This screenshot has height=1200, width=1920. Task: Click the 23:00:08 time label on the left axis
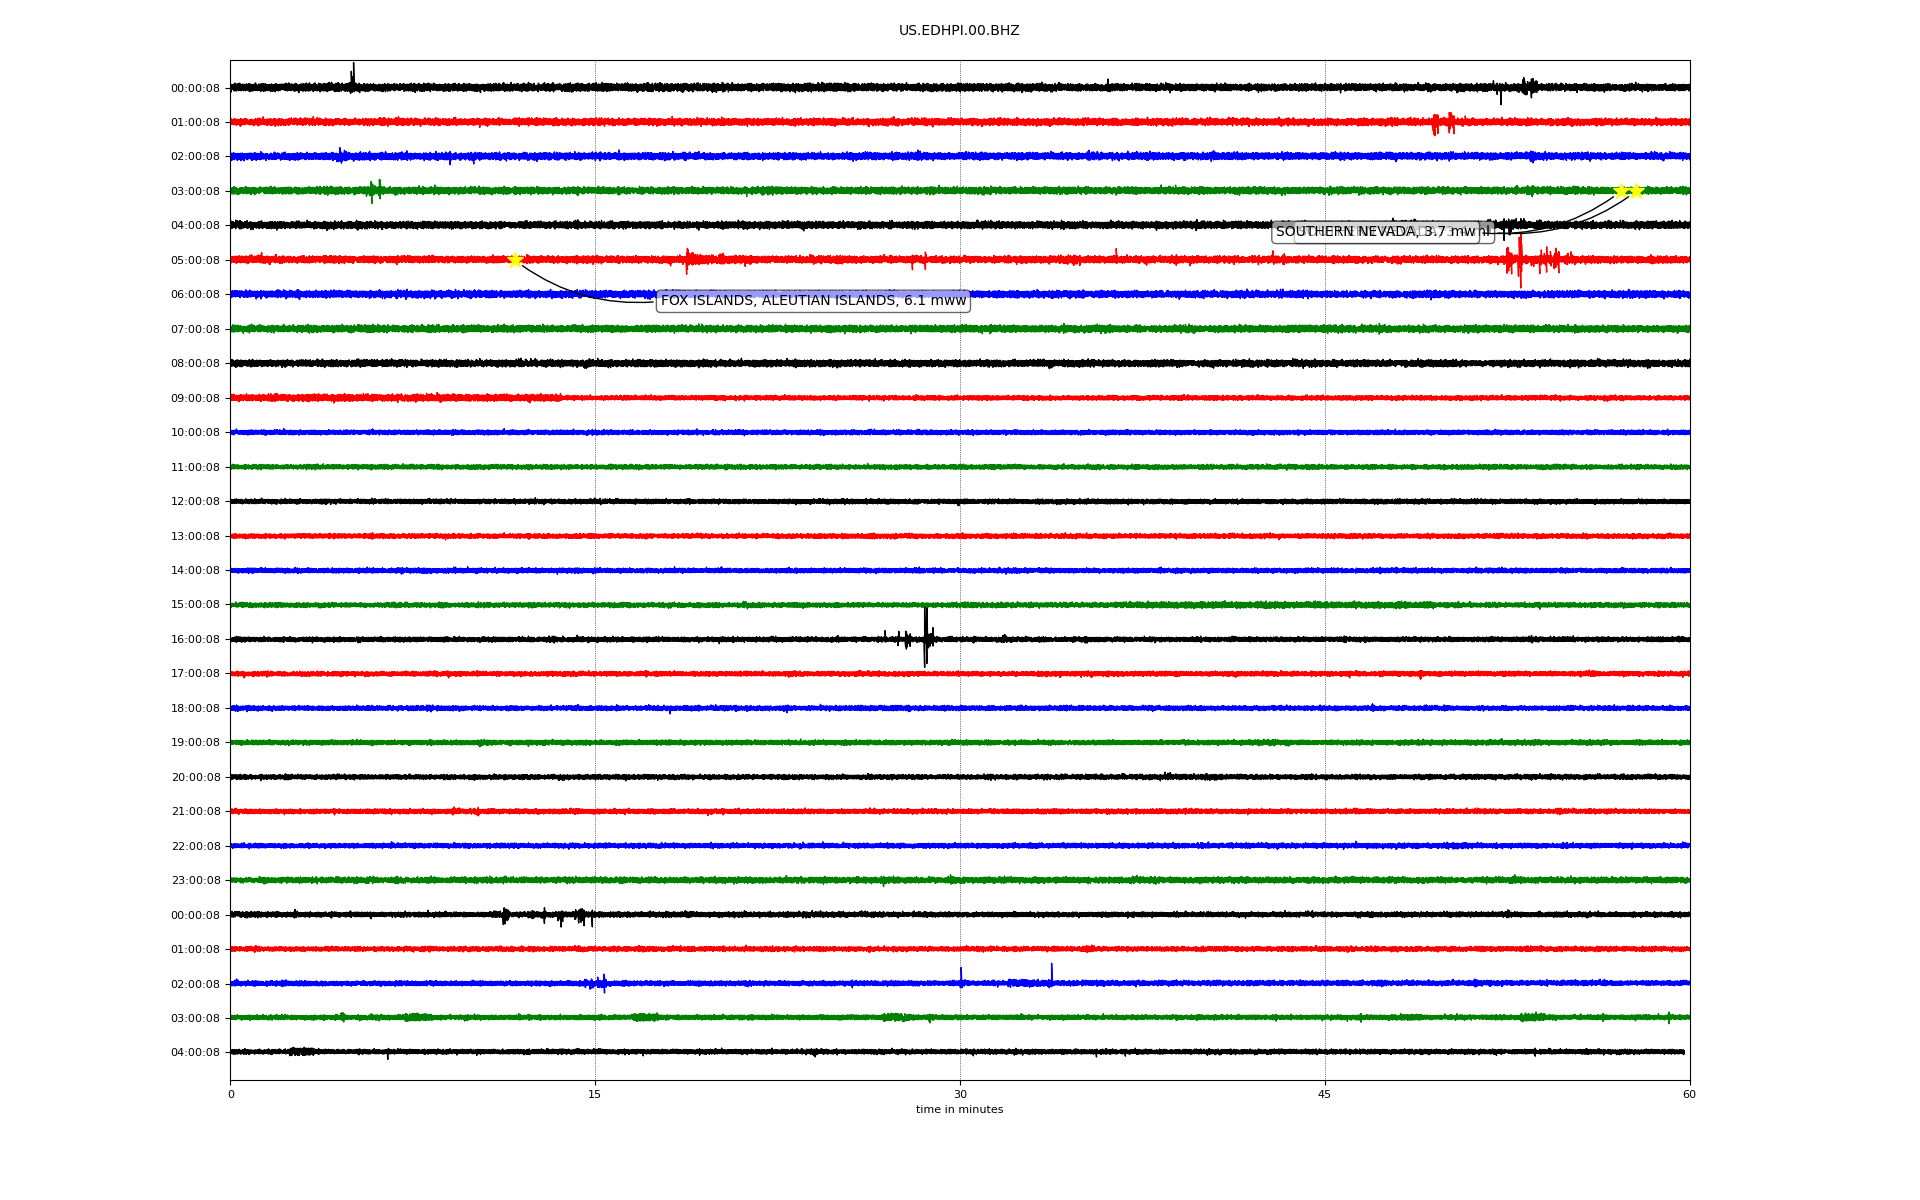(195, 881)
